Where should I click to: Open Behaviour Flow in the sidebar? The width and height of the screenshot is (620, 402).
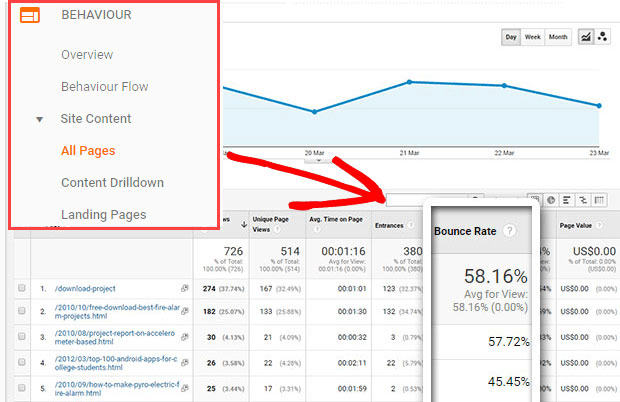[105, 87]
